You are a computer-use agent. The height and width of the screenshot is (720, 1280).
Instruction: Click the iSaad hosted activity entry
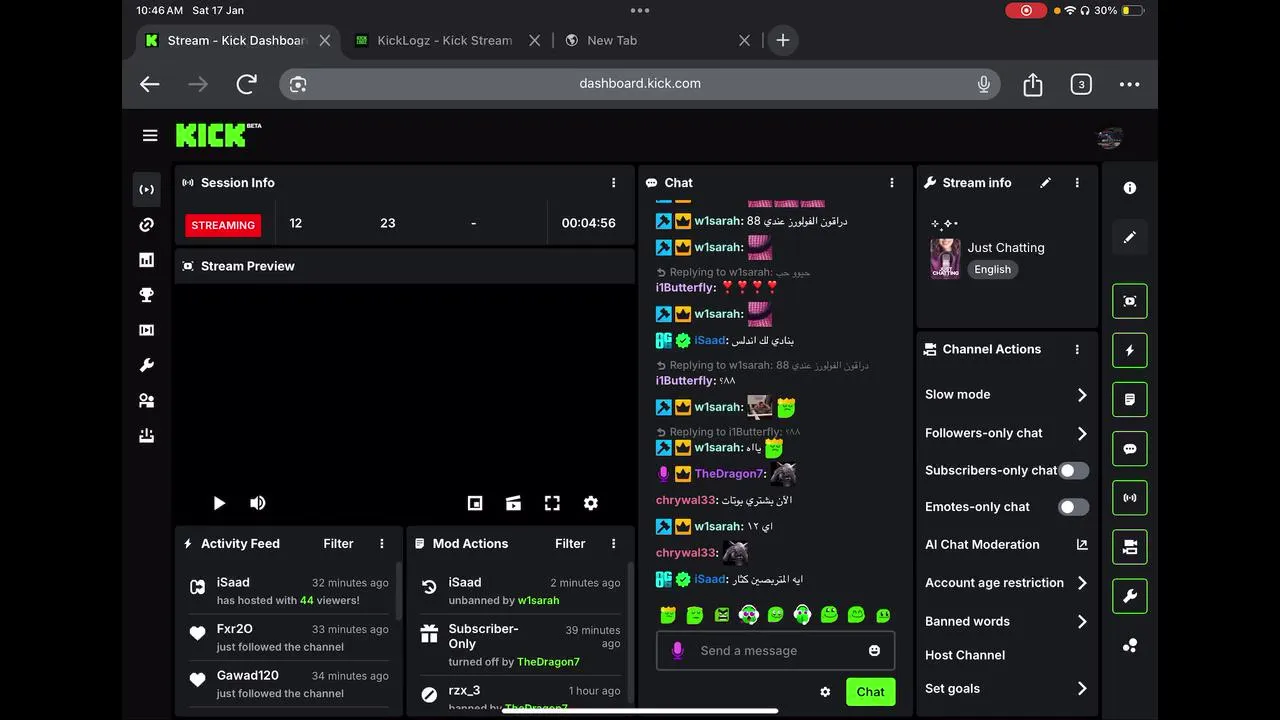tap(290, 591)
